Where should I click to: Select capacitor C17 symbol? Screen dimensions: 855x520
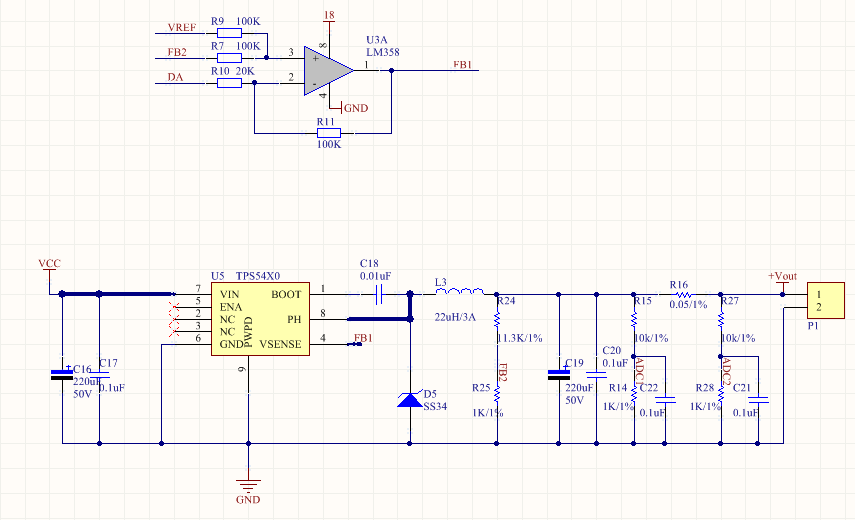[99, 375]
